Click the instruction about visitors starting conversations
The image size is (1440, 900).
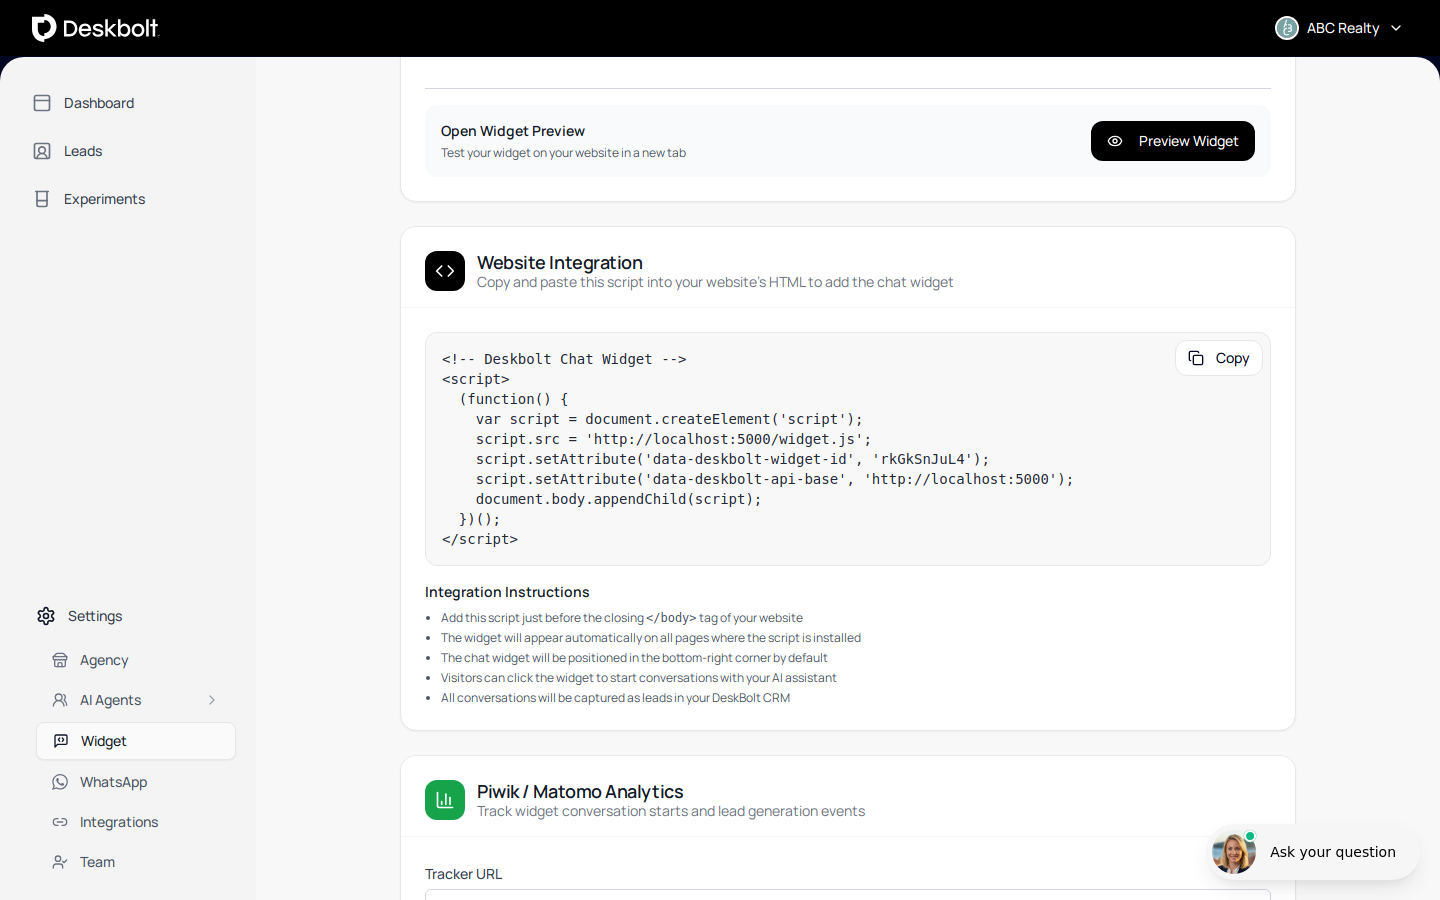[638, 678]
